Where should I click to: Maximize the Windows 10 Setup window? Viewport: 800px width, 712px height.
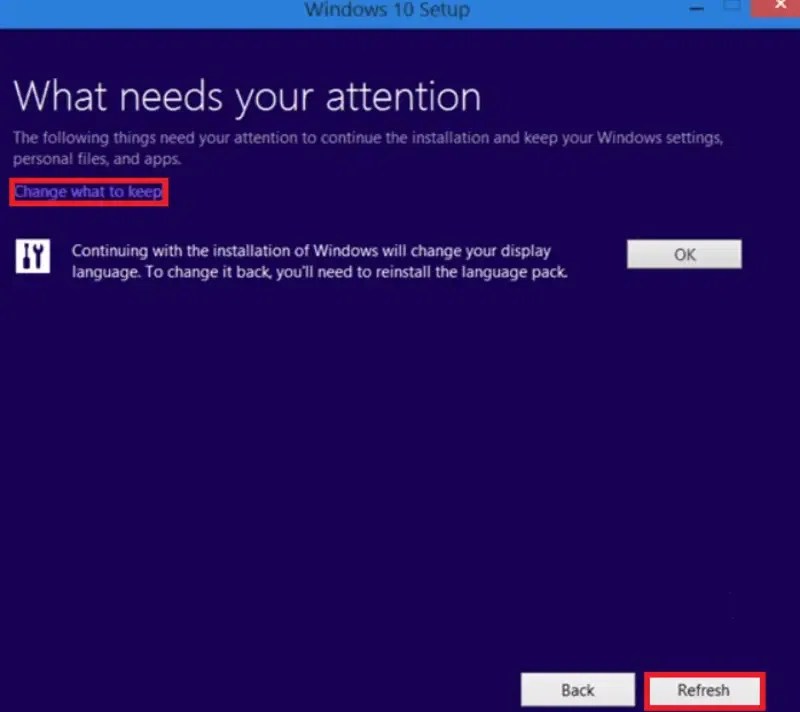[x=732, y=6]
